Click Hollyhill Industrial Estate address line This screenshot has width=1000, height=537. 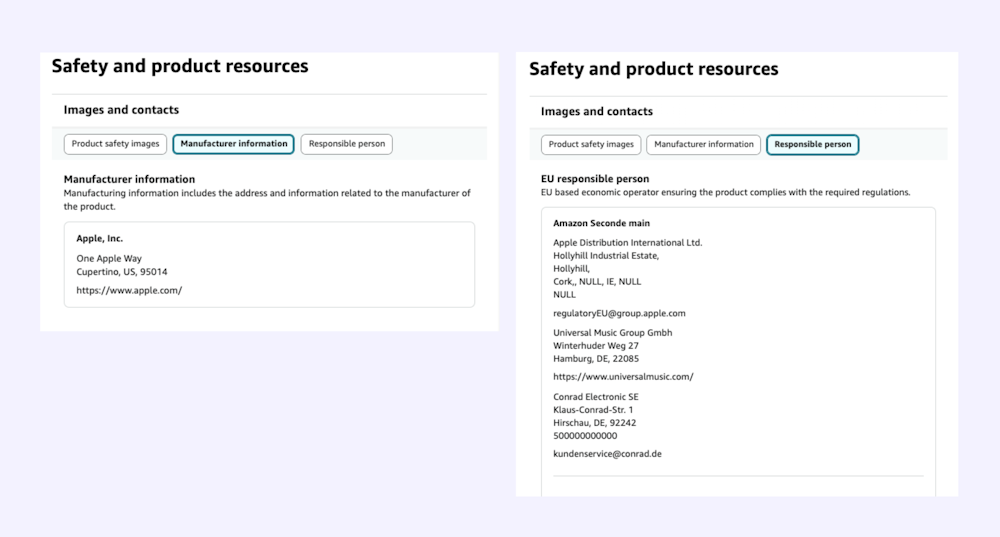point(606,256)
